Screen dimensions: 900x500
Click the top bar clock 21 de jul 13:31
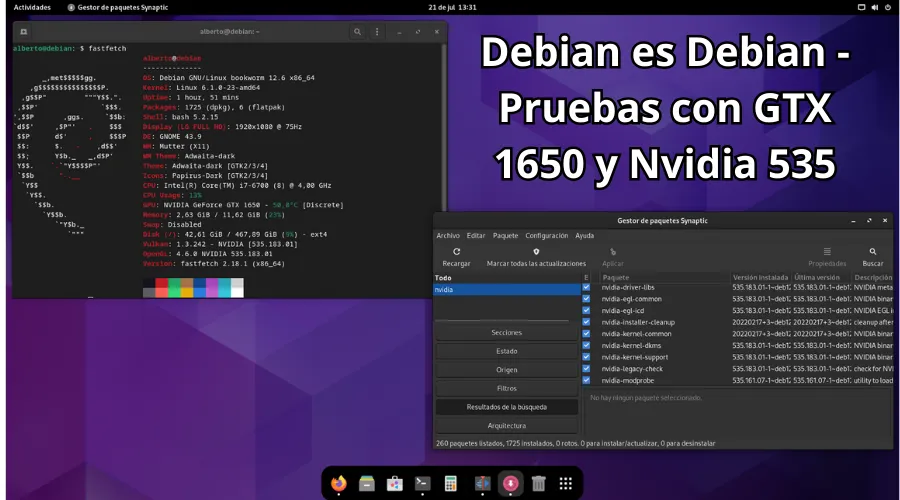452,7
